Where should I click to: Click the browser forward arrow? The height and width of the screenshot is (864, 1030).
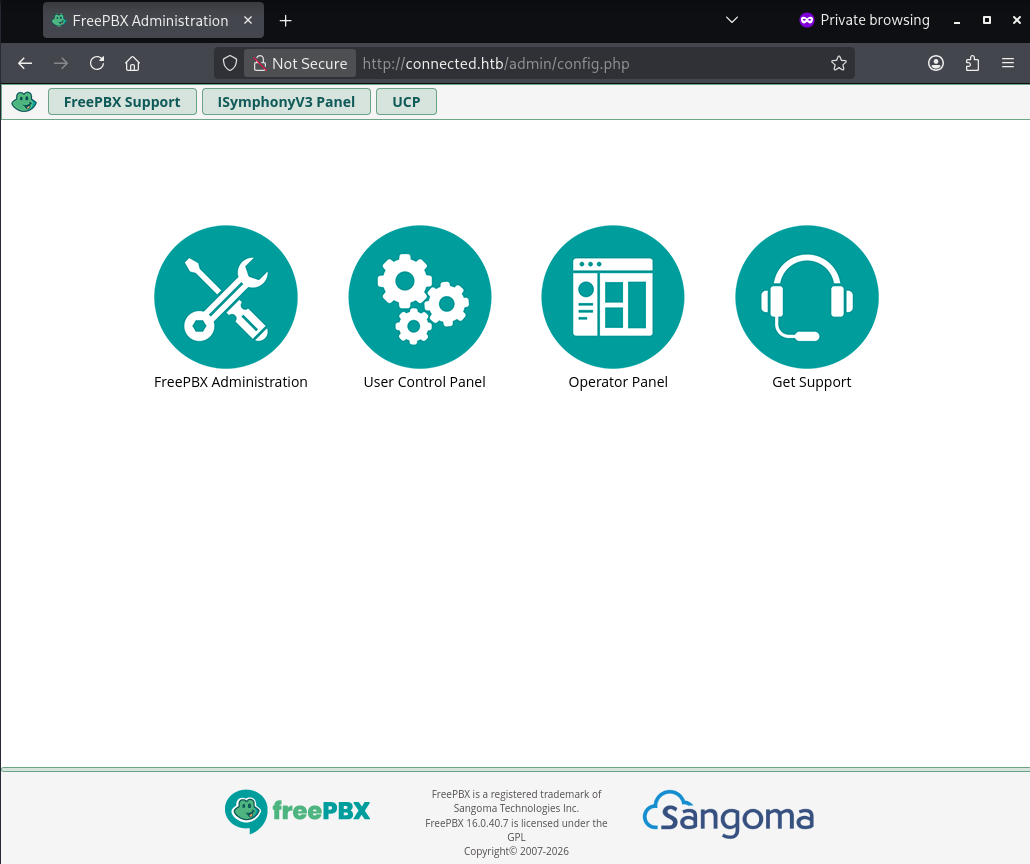tap(60, 63)
